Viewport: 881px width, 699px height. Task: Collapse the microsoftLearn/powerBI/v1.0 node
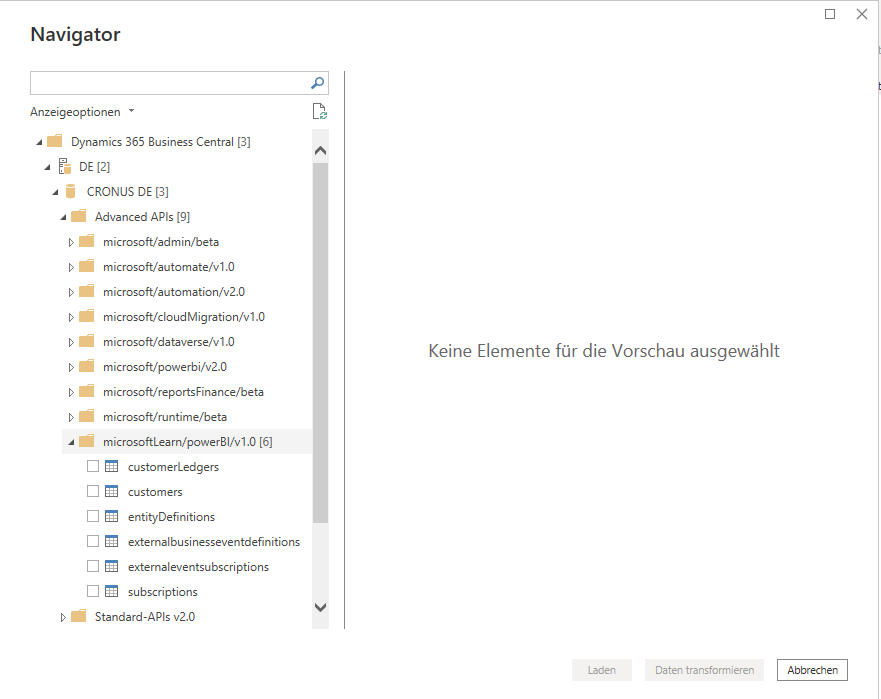coord(71,442)
